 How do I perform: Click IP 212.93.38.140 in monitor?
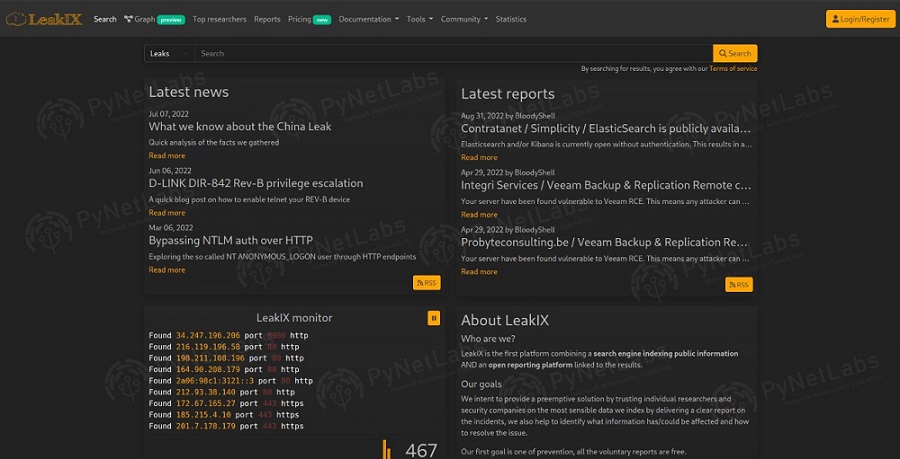click(x=205, y=392)
